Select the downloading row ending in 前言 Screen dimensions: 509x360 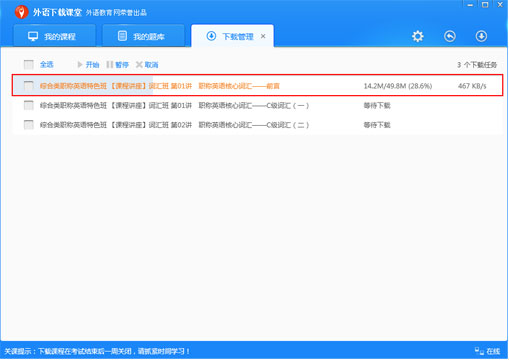[257, 86]
